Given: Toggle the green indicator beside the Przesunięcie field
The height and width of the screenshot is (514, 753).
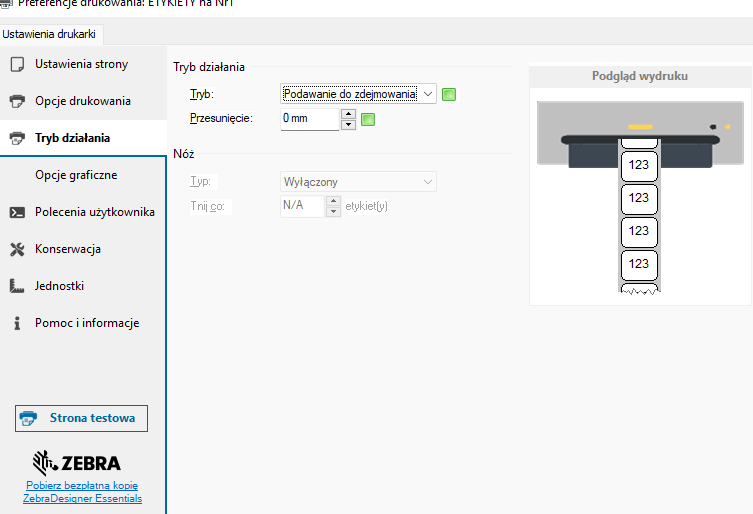Looking at the screenshot, I should point(367,120).
